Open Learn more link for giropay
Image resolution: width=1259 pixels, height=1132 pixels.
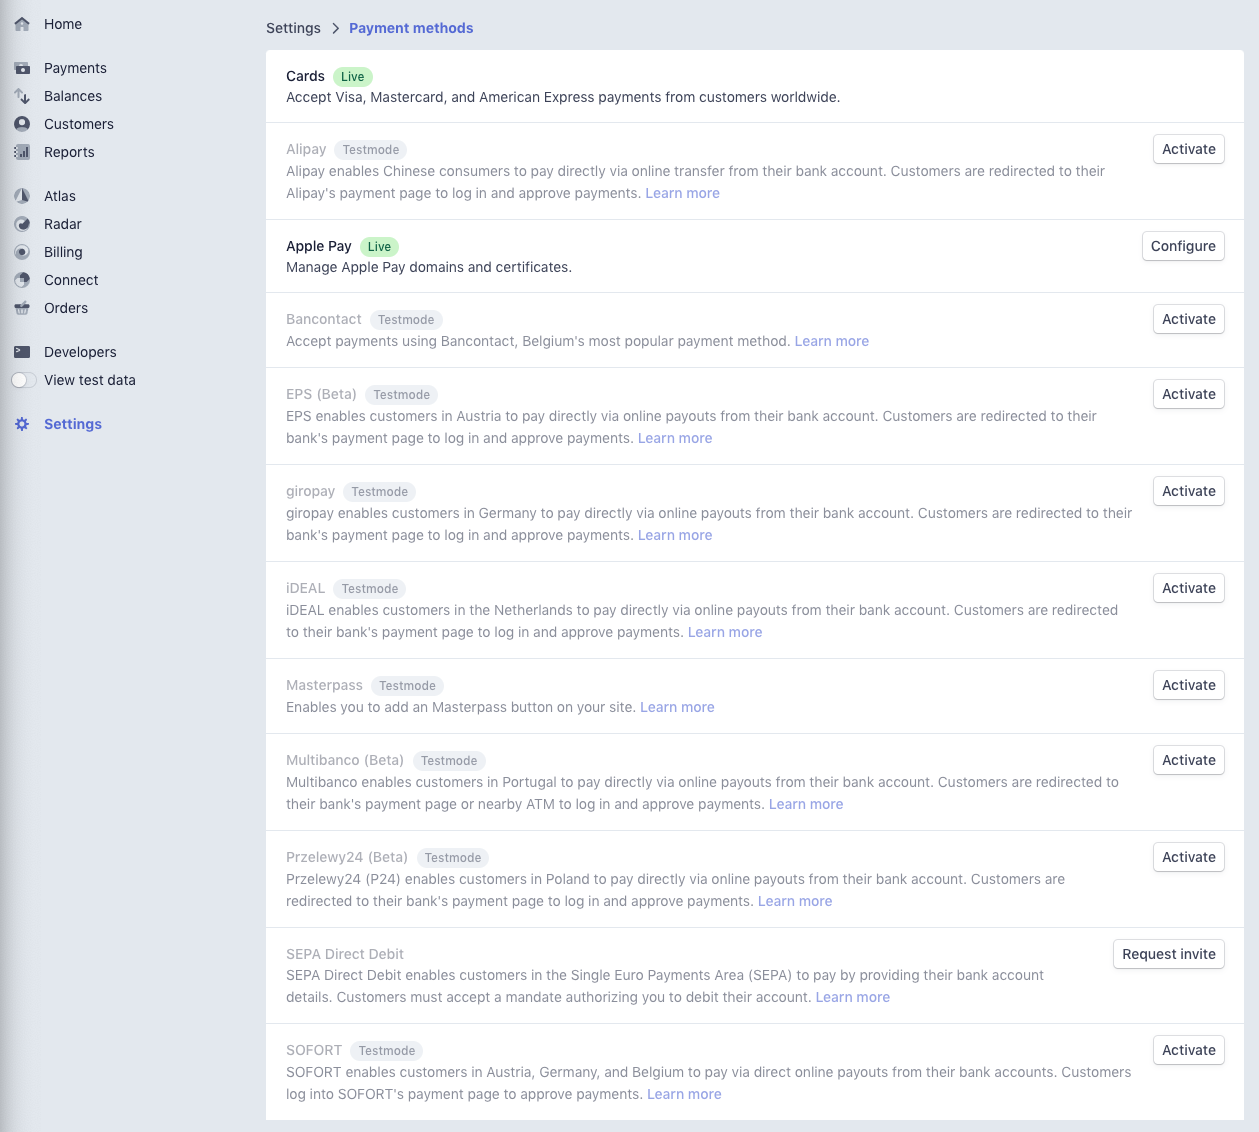675,535
